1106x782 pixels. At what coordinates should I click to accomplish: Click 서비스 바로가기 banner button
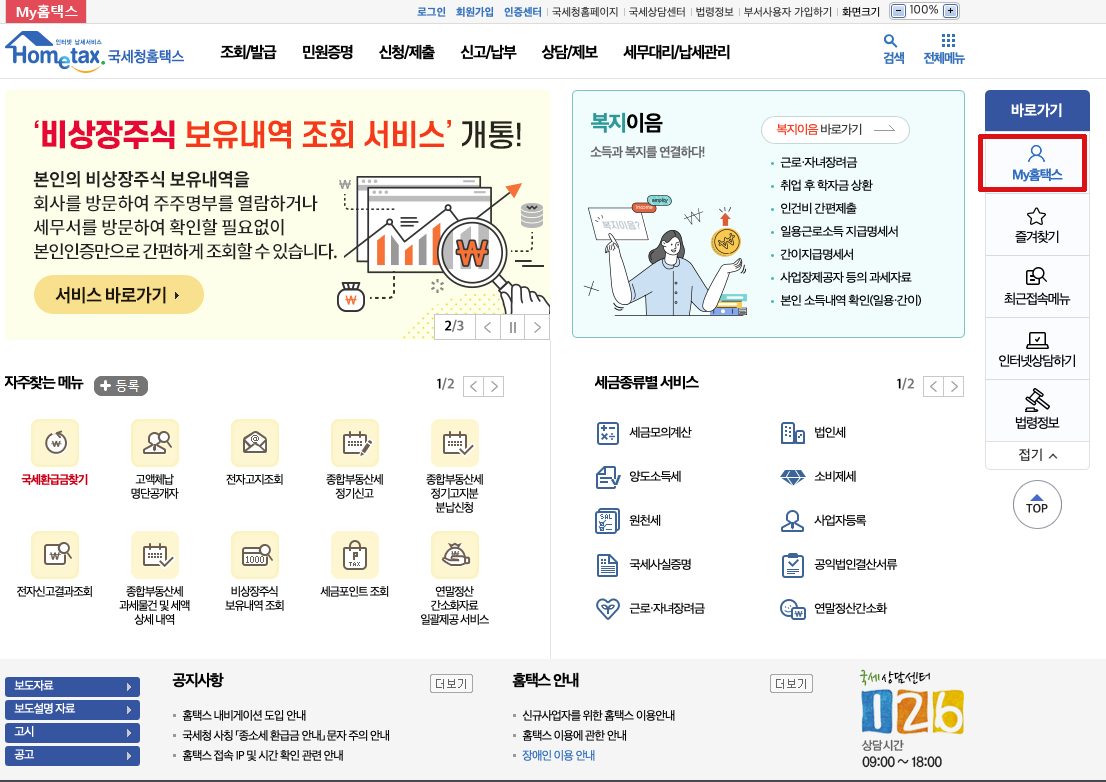[x=118, y=295]
